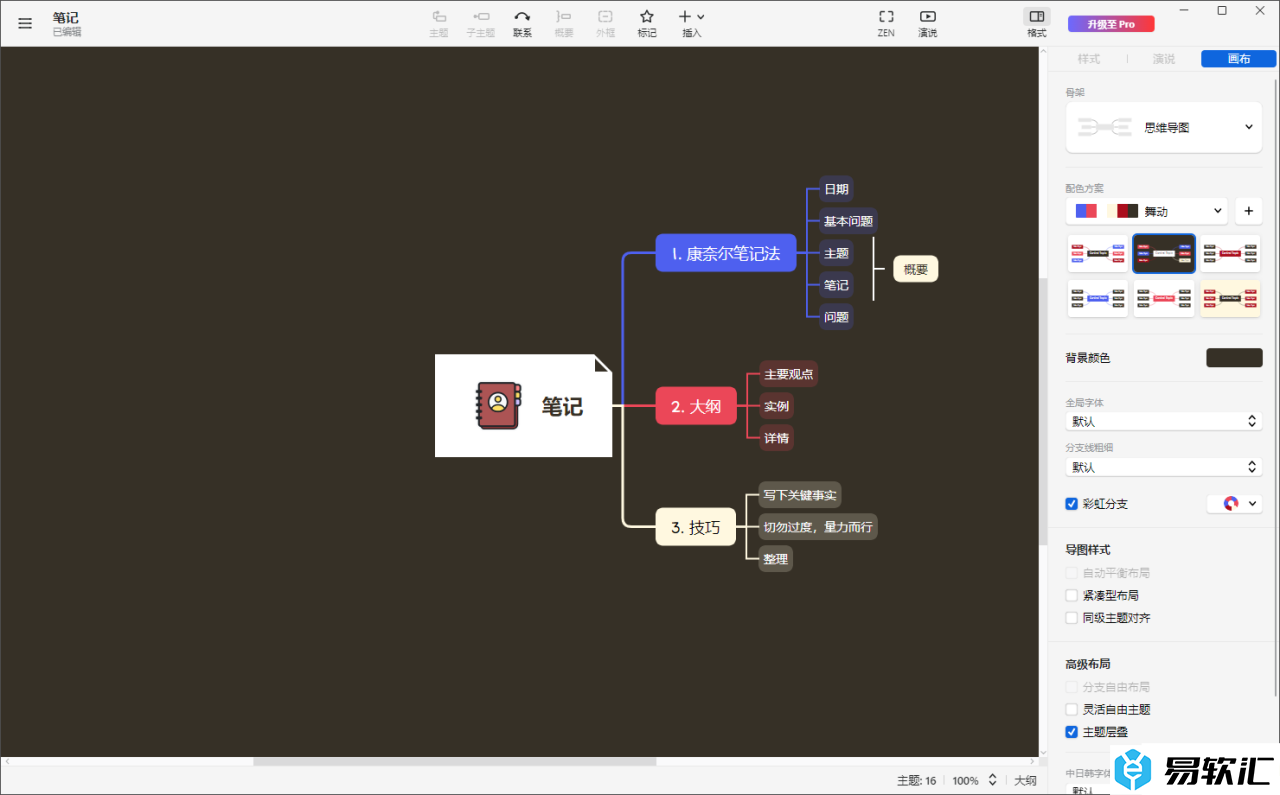
Task: Enable the 灵活自由主题 checkbox
Action: [x=1072, y=709]
